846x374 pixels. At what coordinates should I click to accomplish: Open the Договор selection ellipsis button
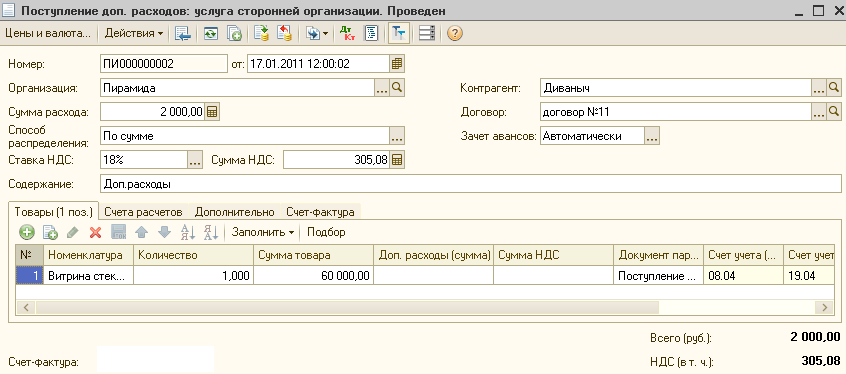pyautogui.click(x=819, y=112)
